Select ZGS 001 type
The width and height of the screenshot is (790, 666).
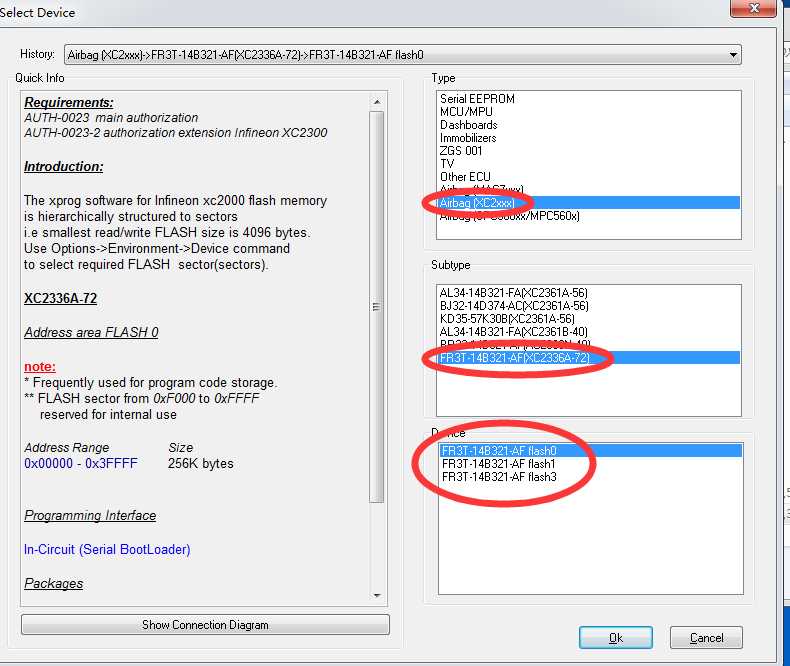click(x=461, y=151)
